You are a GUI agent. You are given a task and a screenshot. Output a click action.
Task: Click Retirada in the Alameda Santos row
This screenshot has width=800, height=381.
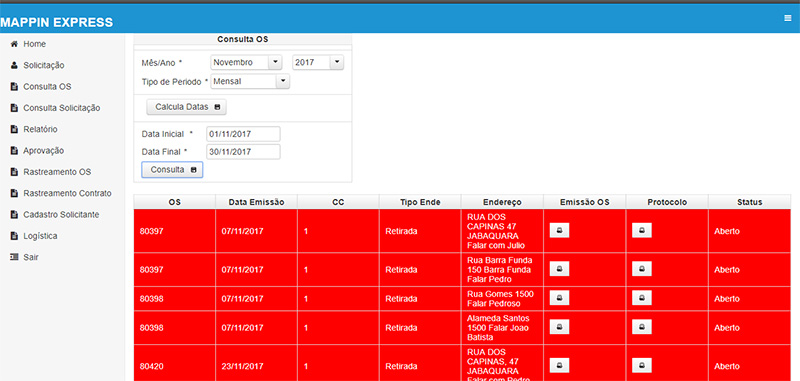(x=401, y=327)
